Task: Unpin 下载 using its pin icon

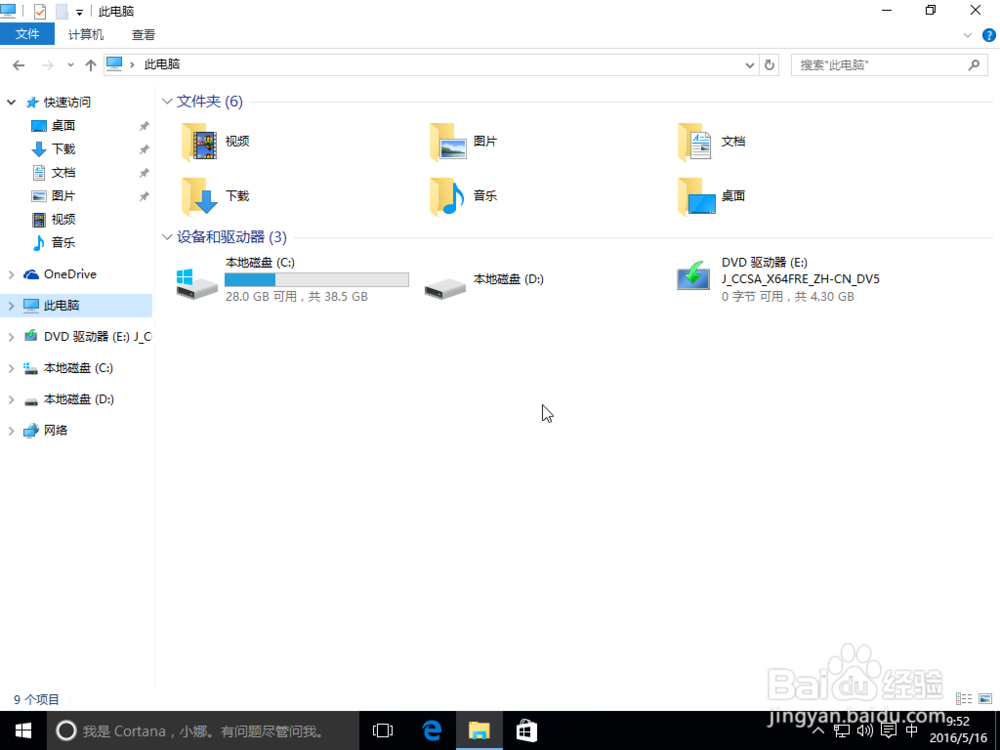Action: point(144,149)
